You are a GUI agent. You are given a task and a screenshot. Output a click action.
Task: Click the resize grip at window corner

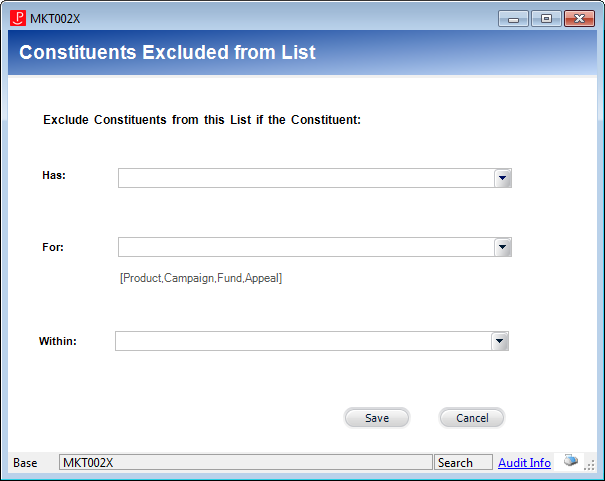pyautogui.click(x=589, y=465)
